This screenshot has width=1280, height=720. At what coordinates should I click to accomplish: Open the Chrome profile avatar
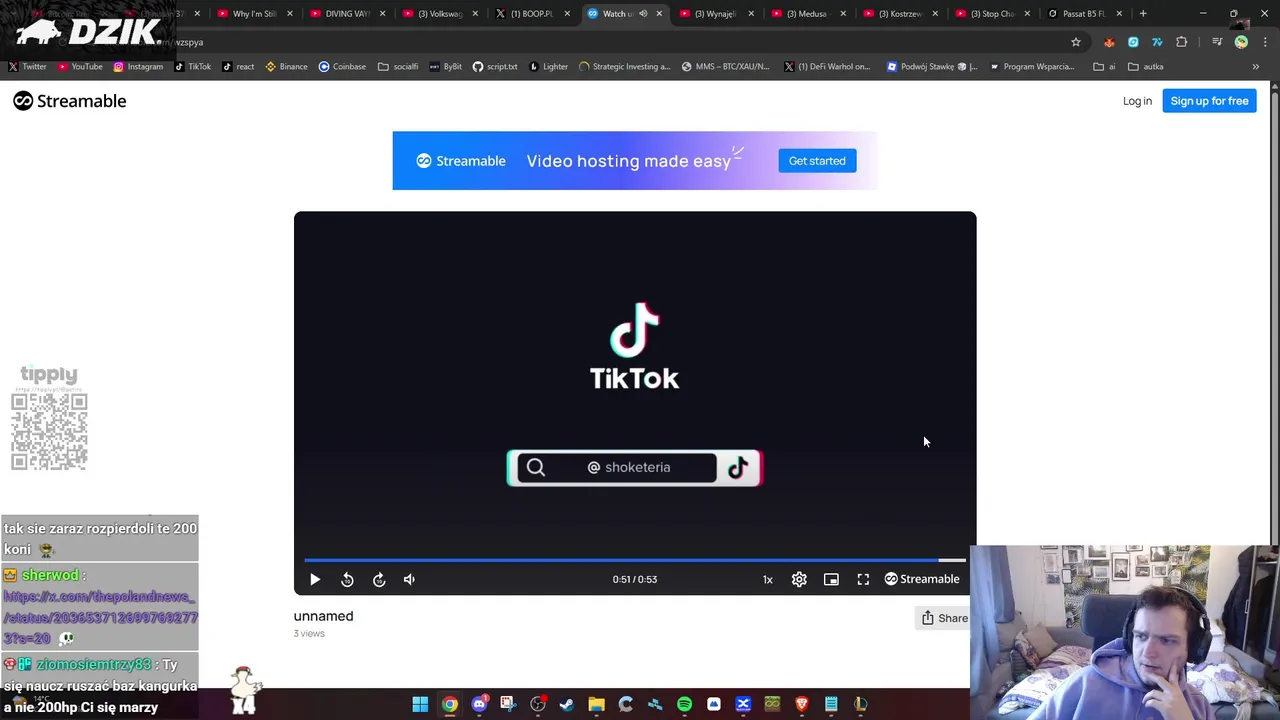point(1241,42)
